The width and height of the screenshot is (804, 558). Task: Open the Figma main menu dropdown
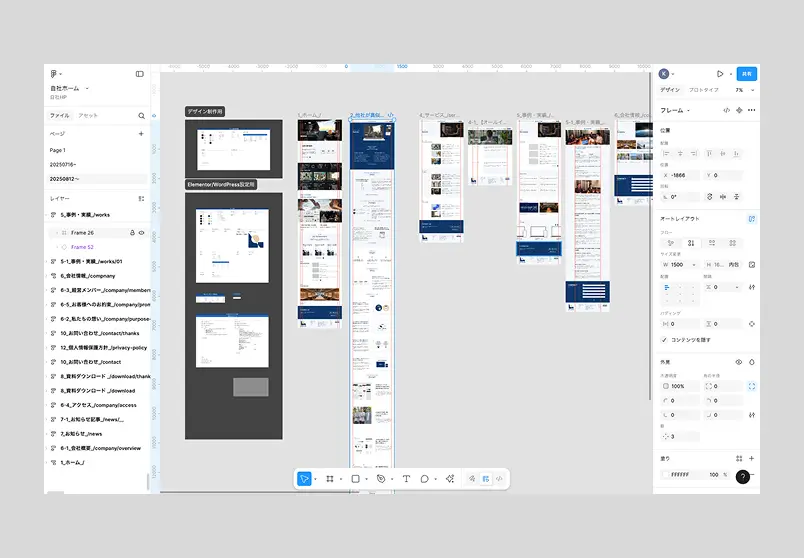56,74
